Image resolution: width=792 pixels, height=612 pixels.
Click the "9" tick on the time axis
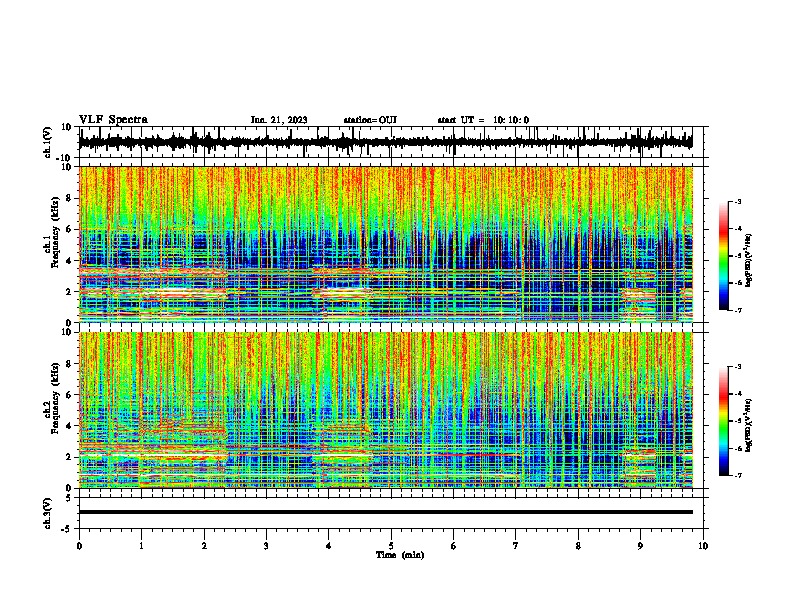[x=640, y=546]
